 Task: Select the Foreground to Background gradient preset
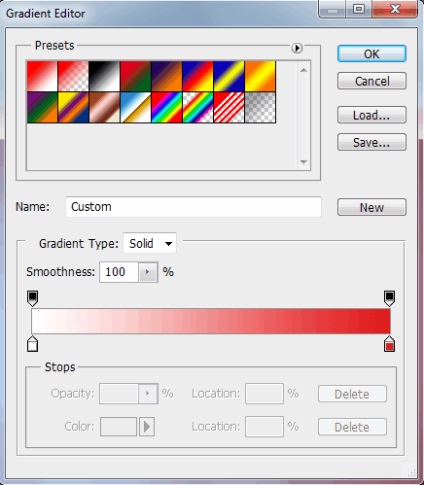42,76
